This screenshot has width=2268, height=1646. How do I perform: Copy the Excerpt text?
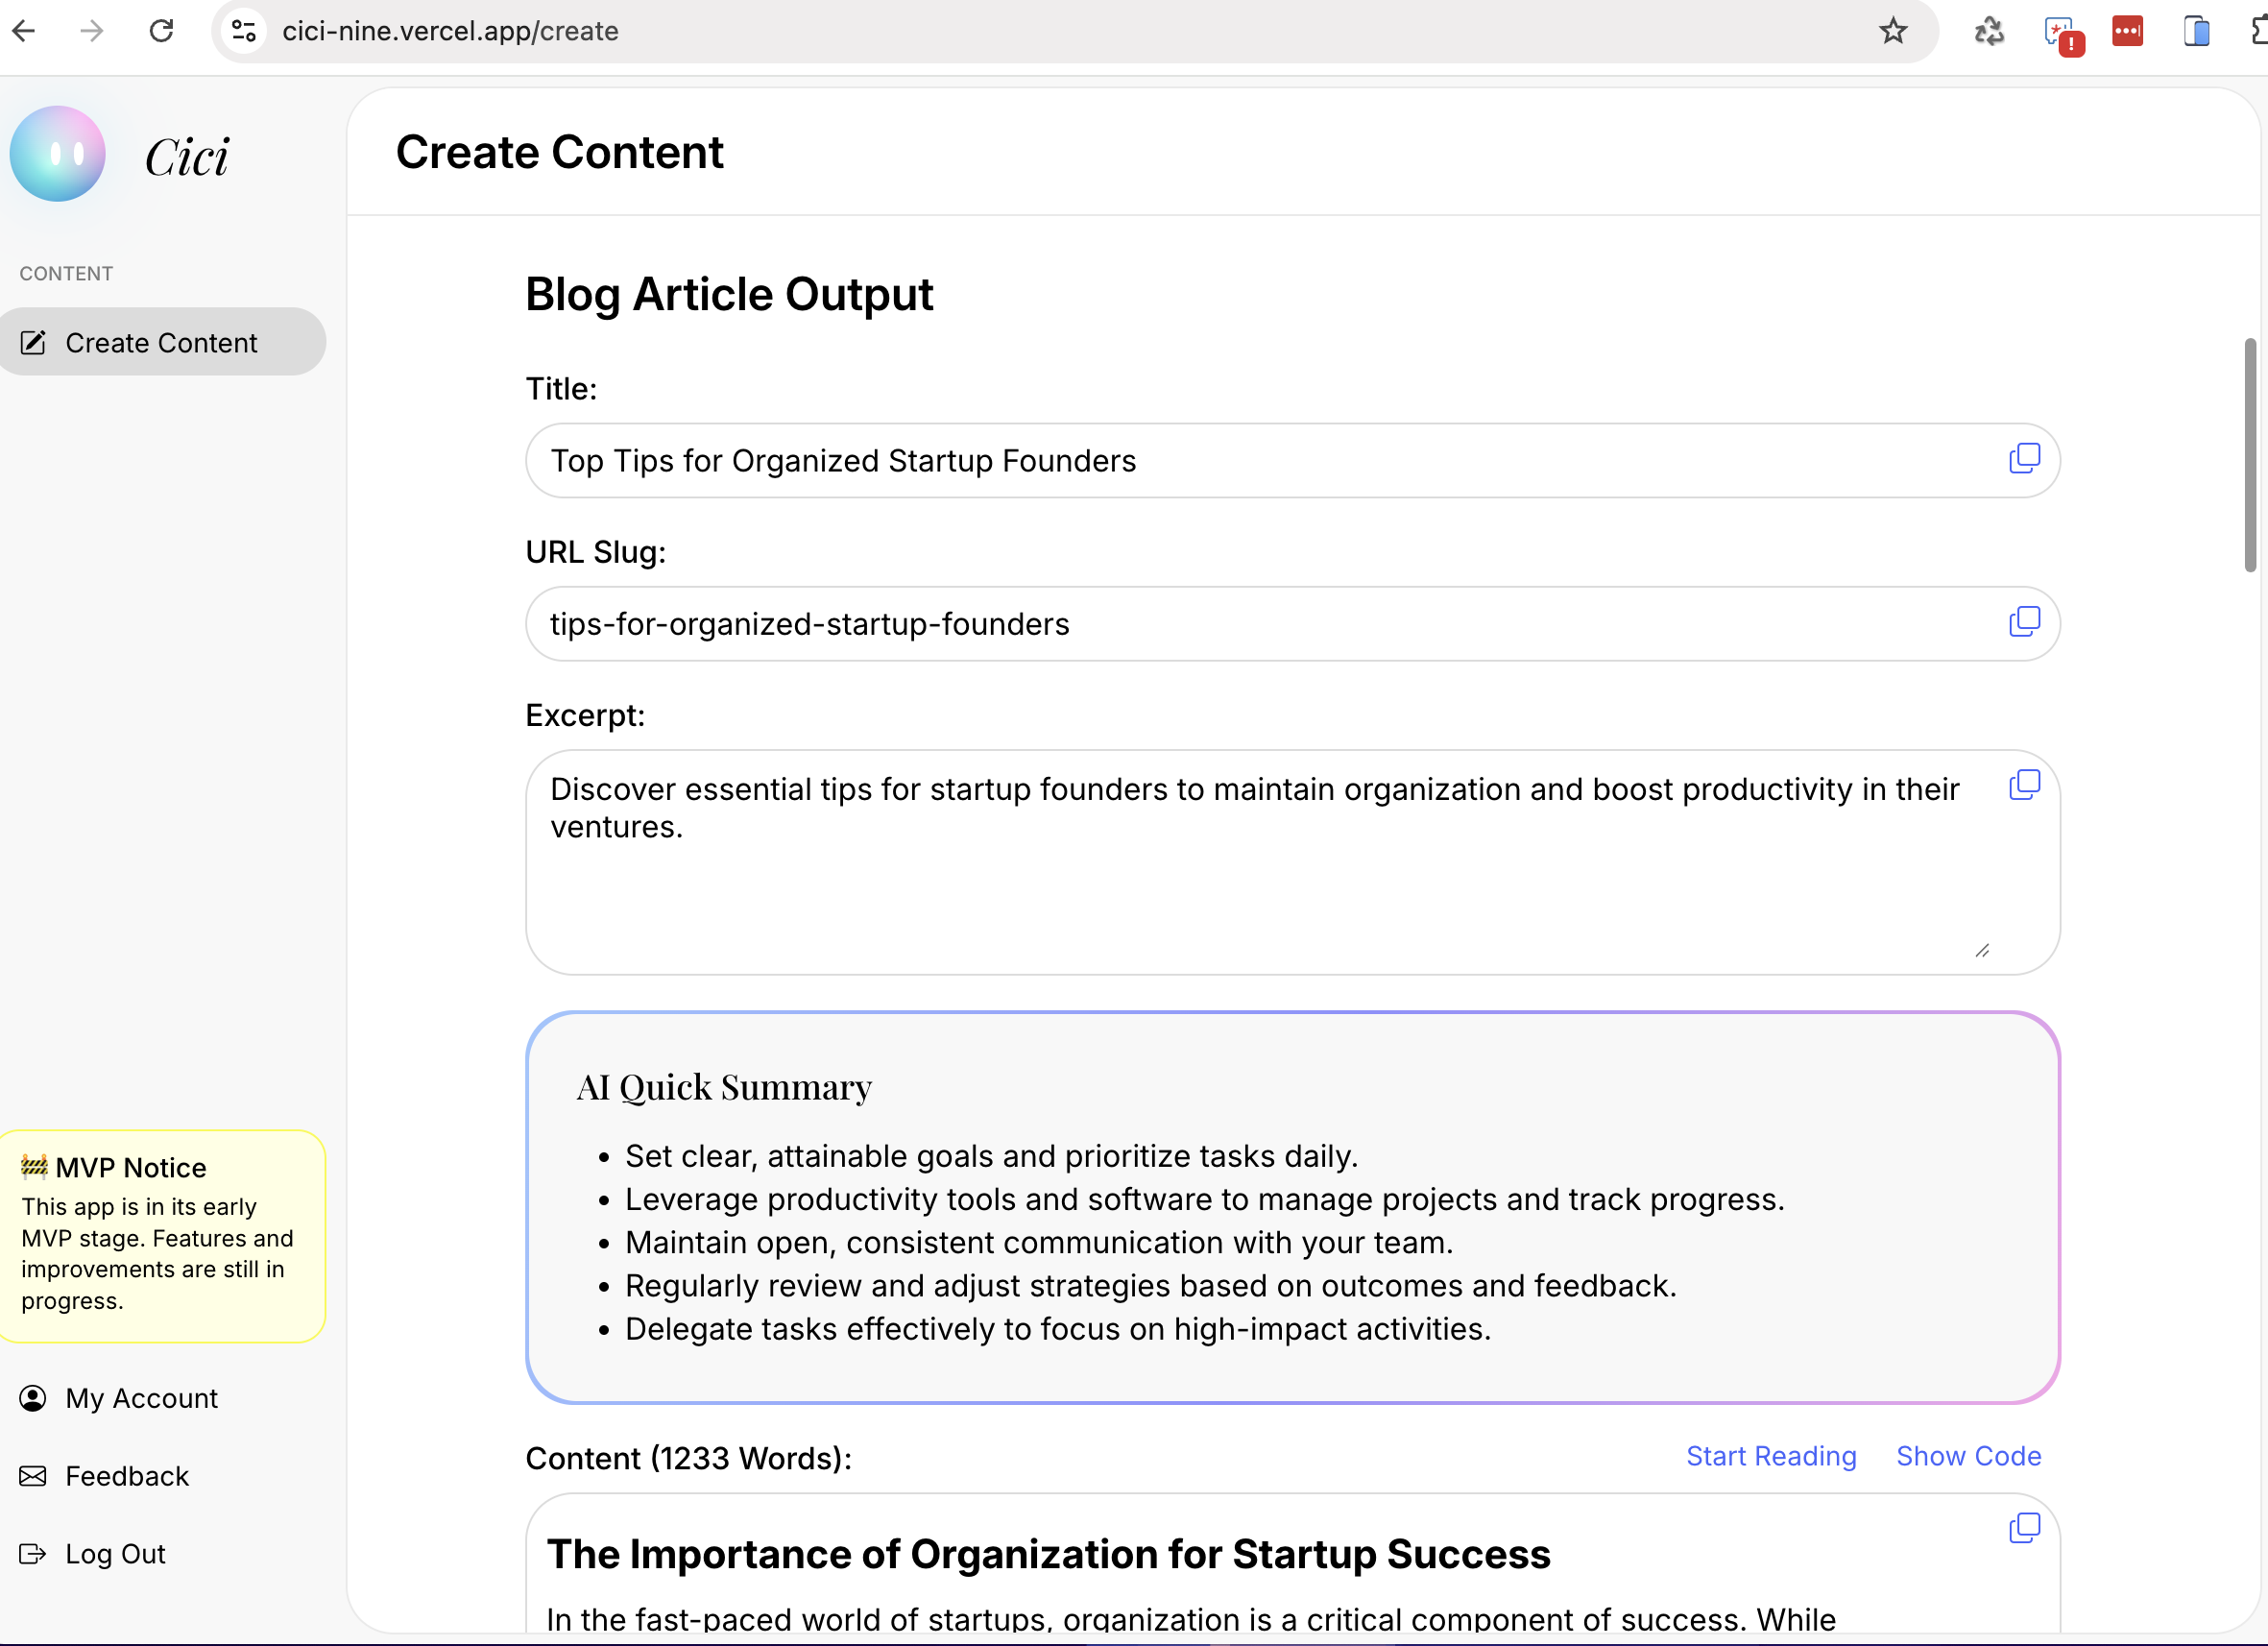click(2024, 784)
